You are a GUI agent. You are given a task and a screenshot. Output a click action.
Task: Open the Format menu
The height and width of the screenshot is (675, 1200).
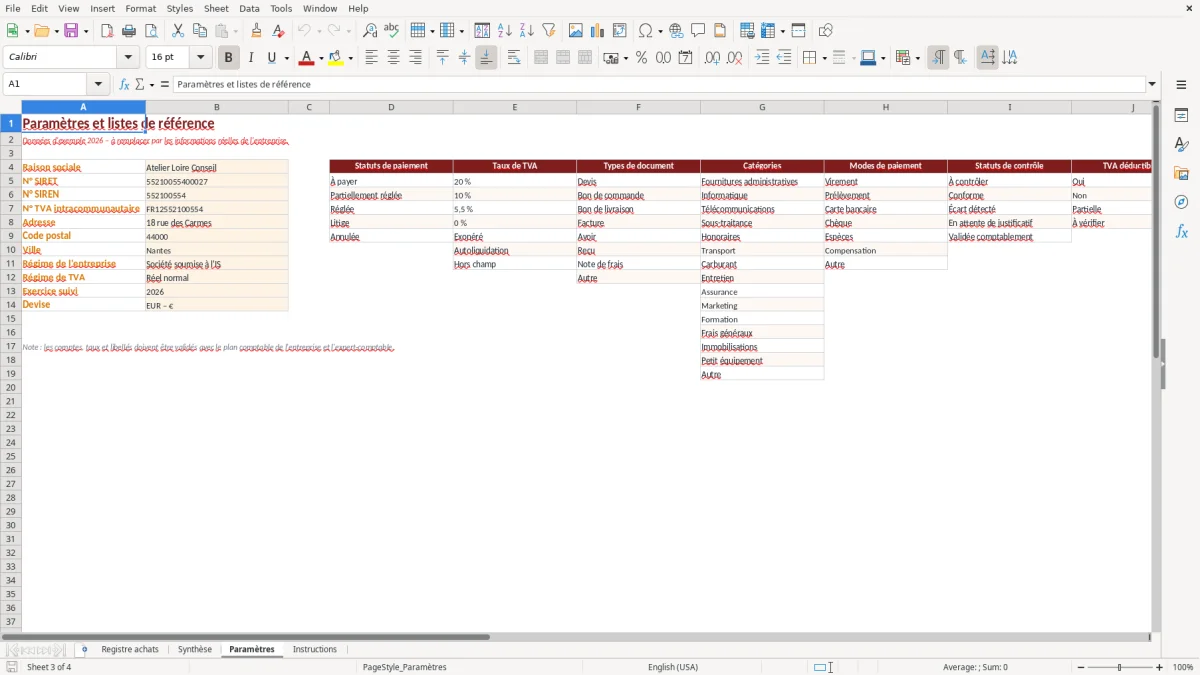141,8
